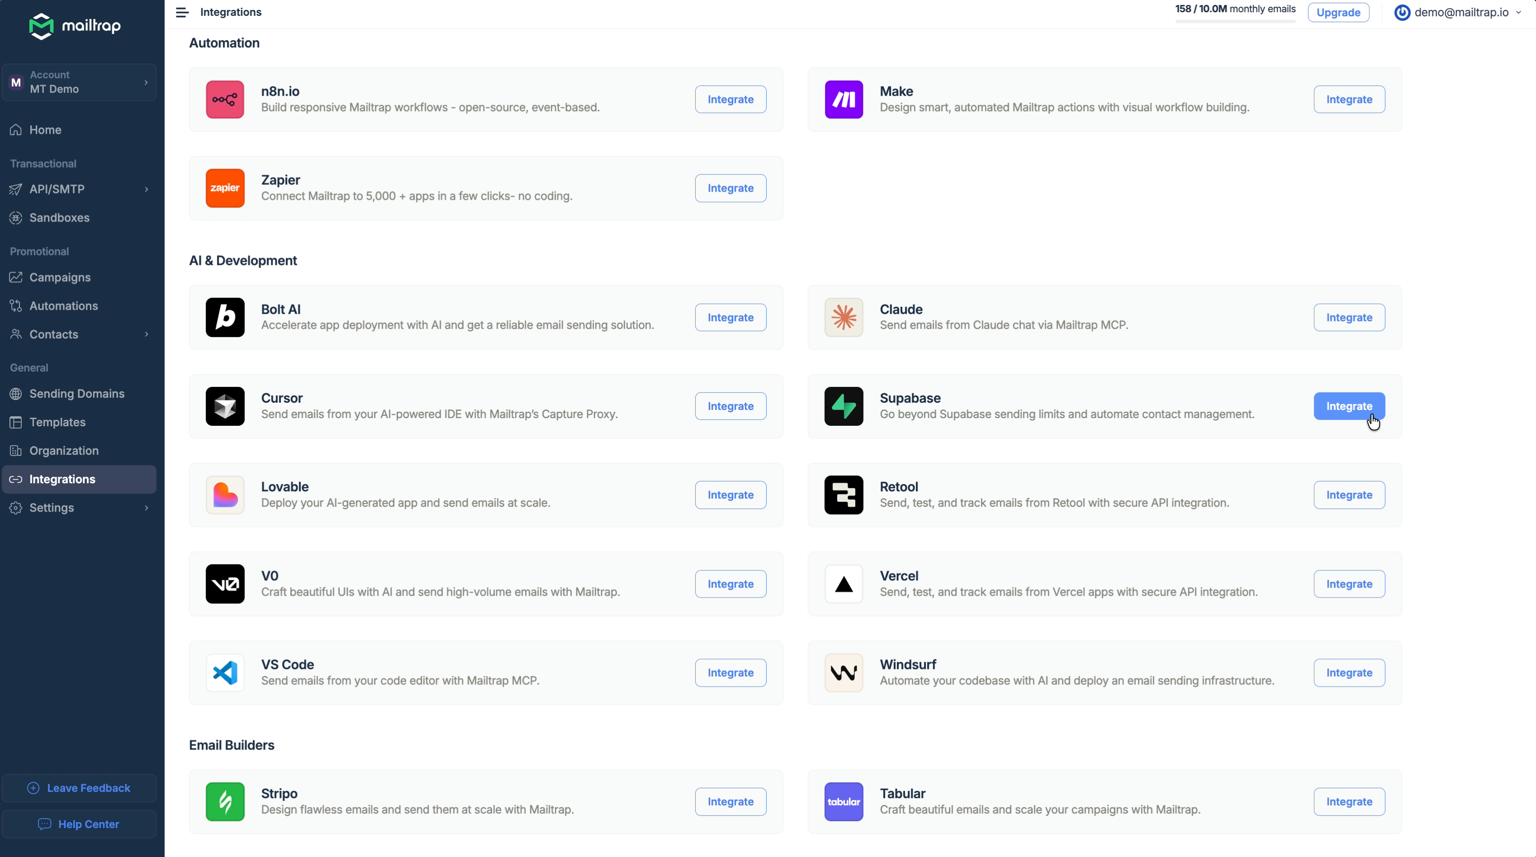Expand the Settings submenu chevron
The image size is (1536, 857).
click(x=146, y=508)
